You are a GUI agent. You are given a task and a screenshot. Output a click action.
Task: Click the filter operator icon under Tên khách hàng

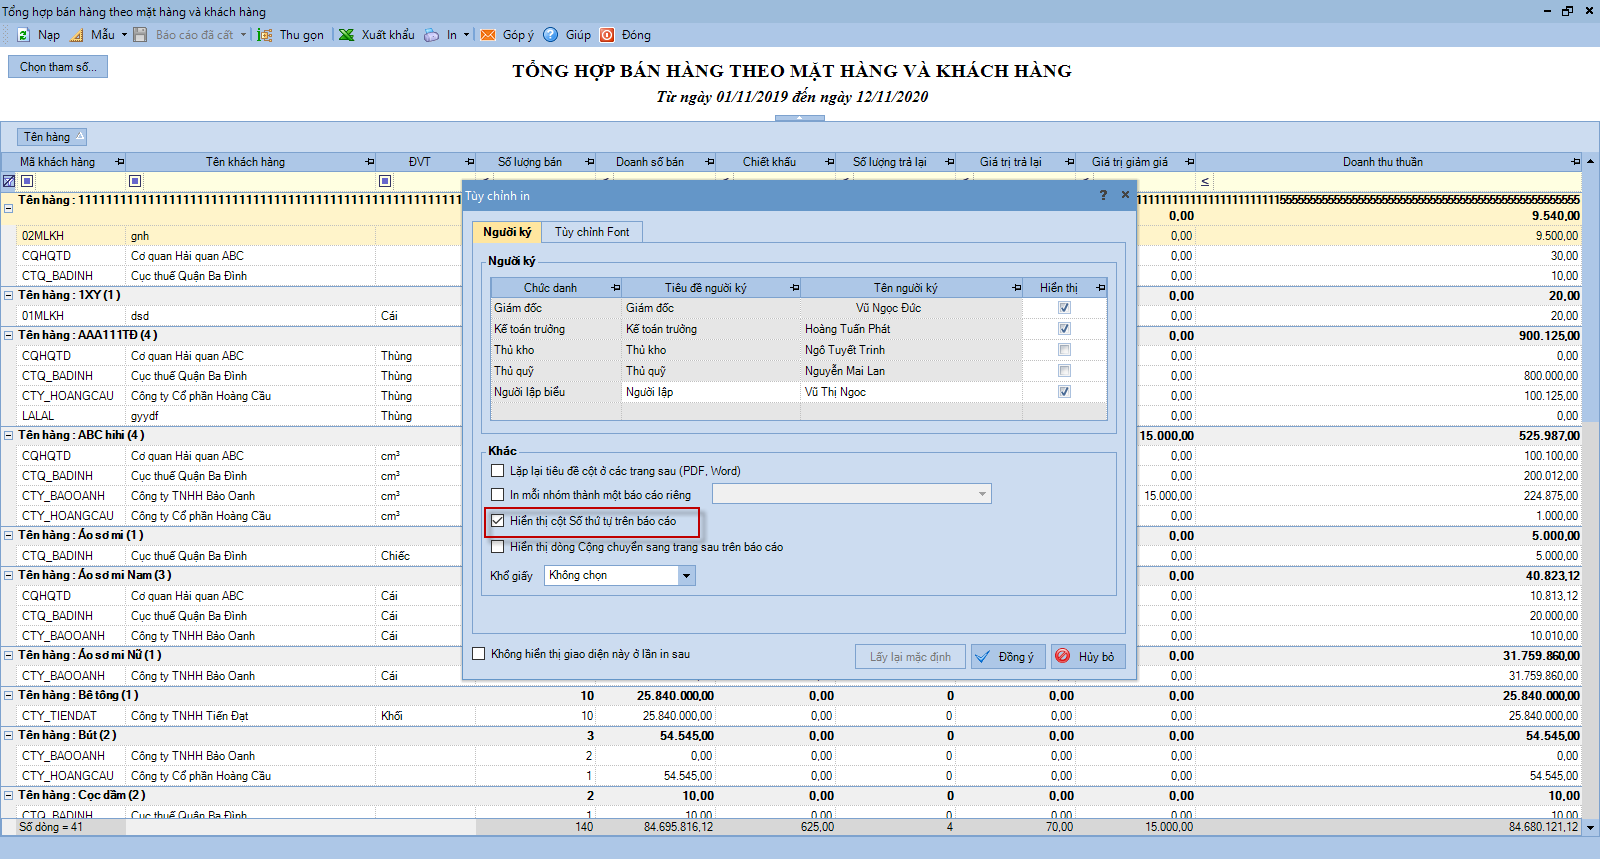[135, 181]
